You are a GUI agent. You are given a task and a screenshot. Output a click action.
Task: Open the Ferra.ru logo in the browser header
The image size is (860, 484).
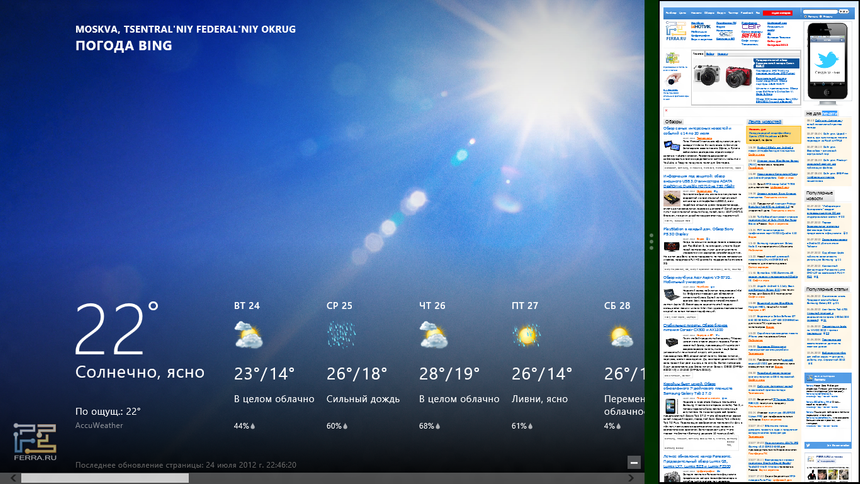[676, 31]
